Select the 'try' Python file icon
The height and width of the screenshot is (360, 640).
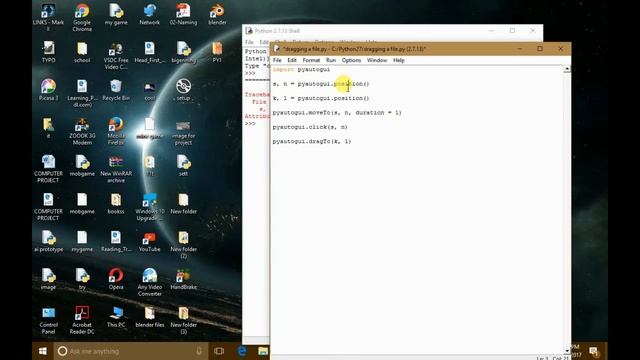tap(82, 279)
